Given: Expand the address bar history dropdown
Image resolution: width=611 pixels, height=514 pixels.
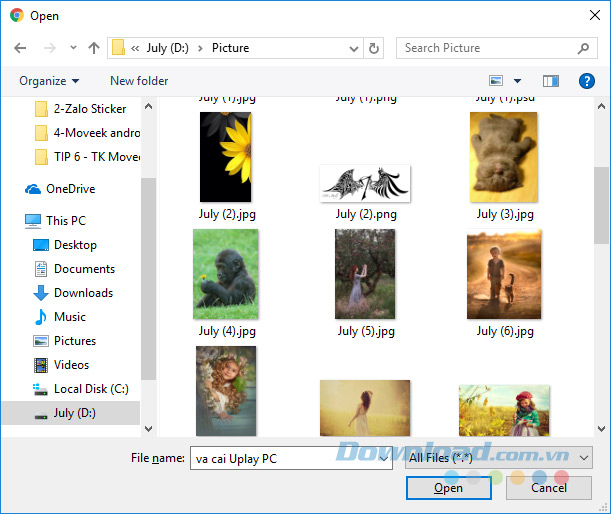Looking at the screenshot, I should click(x=354, y=48).
